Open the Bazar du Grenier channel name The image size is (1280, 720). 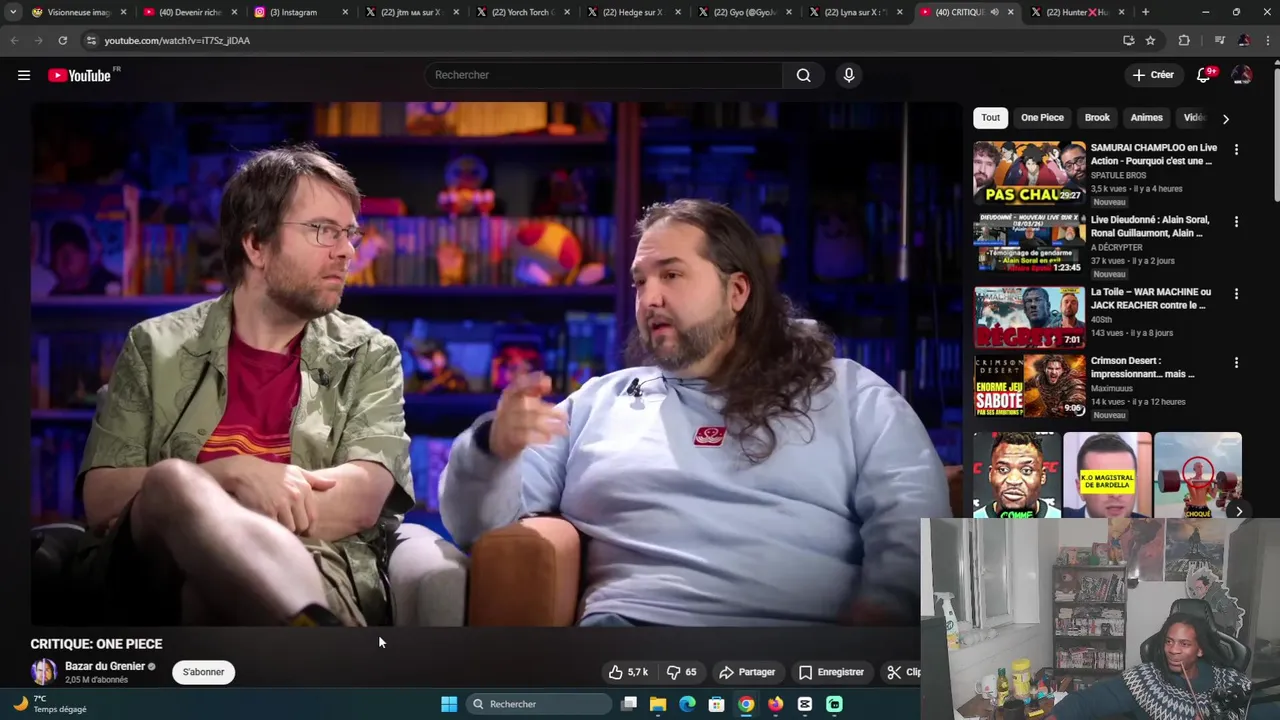105,666
